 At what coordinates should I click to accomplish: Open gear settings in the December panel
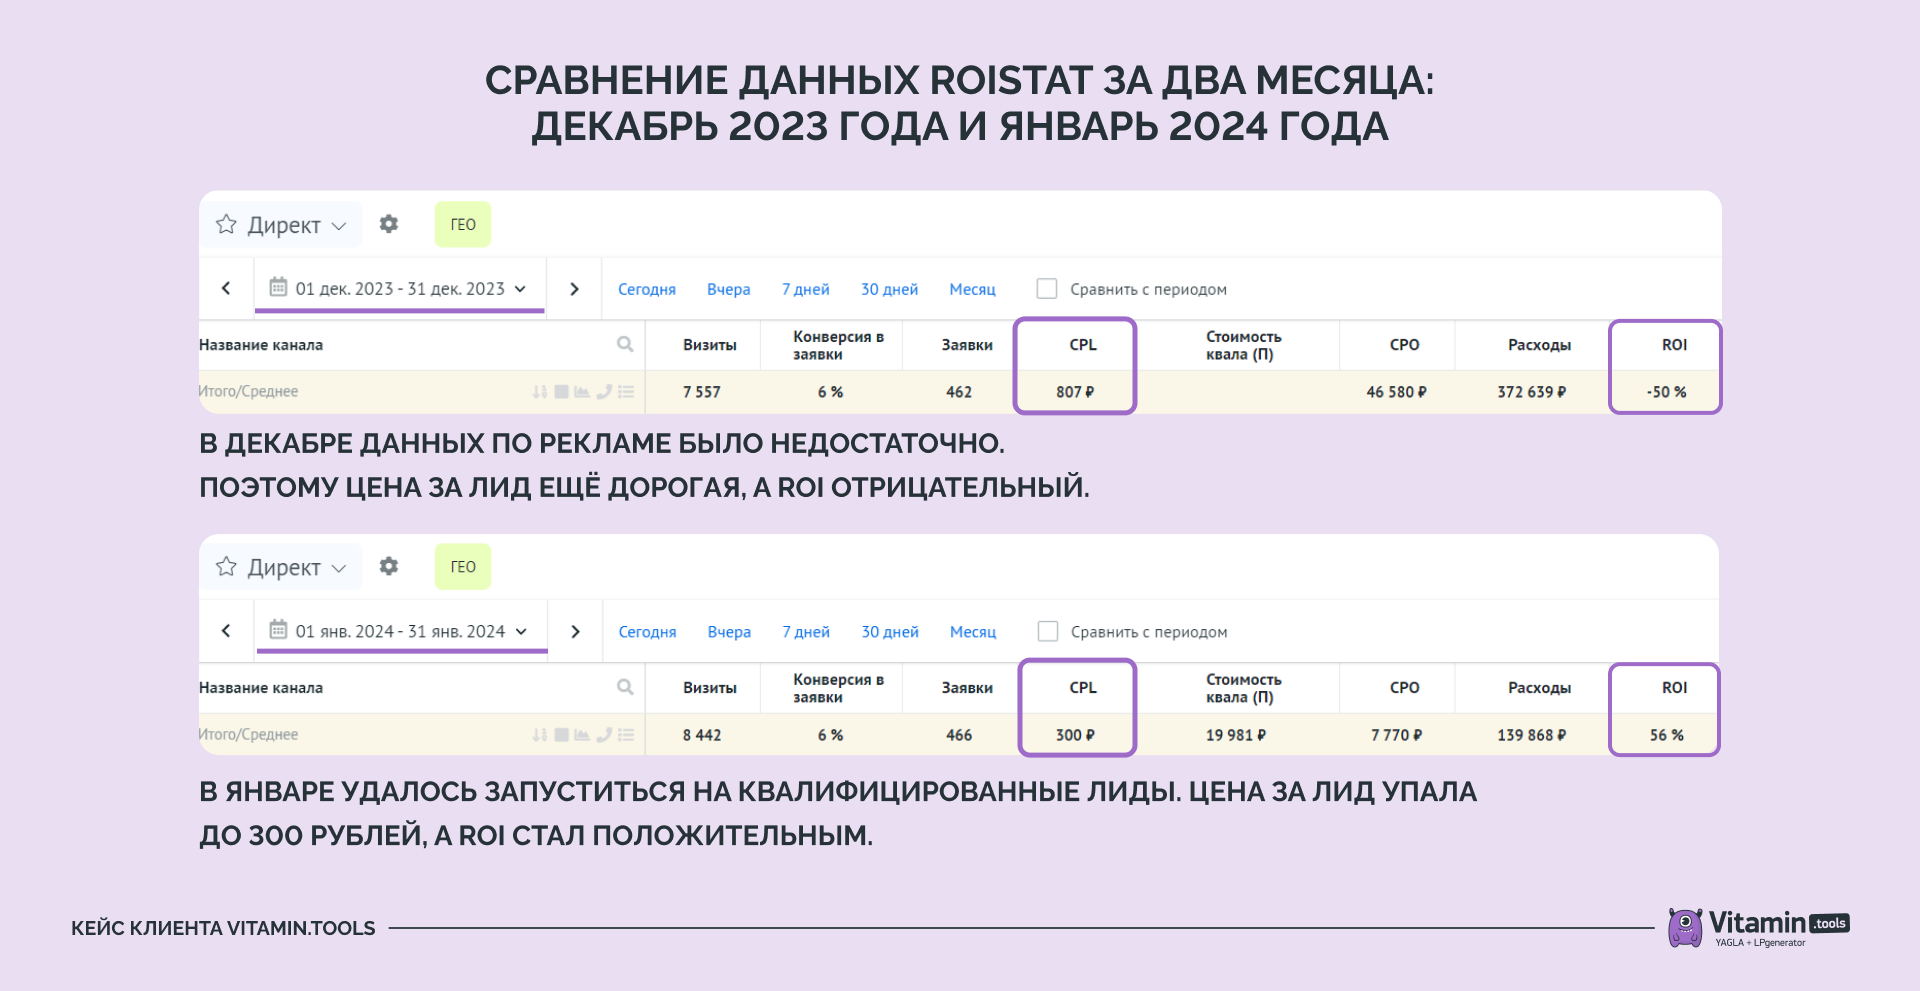389,224
